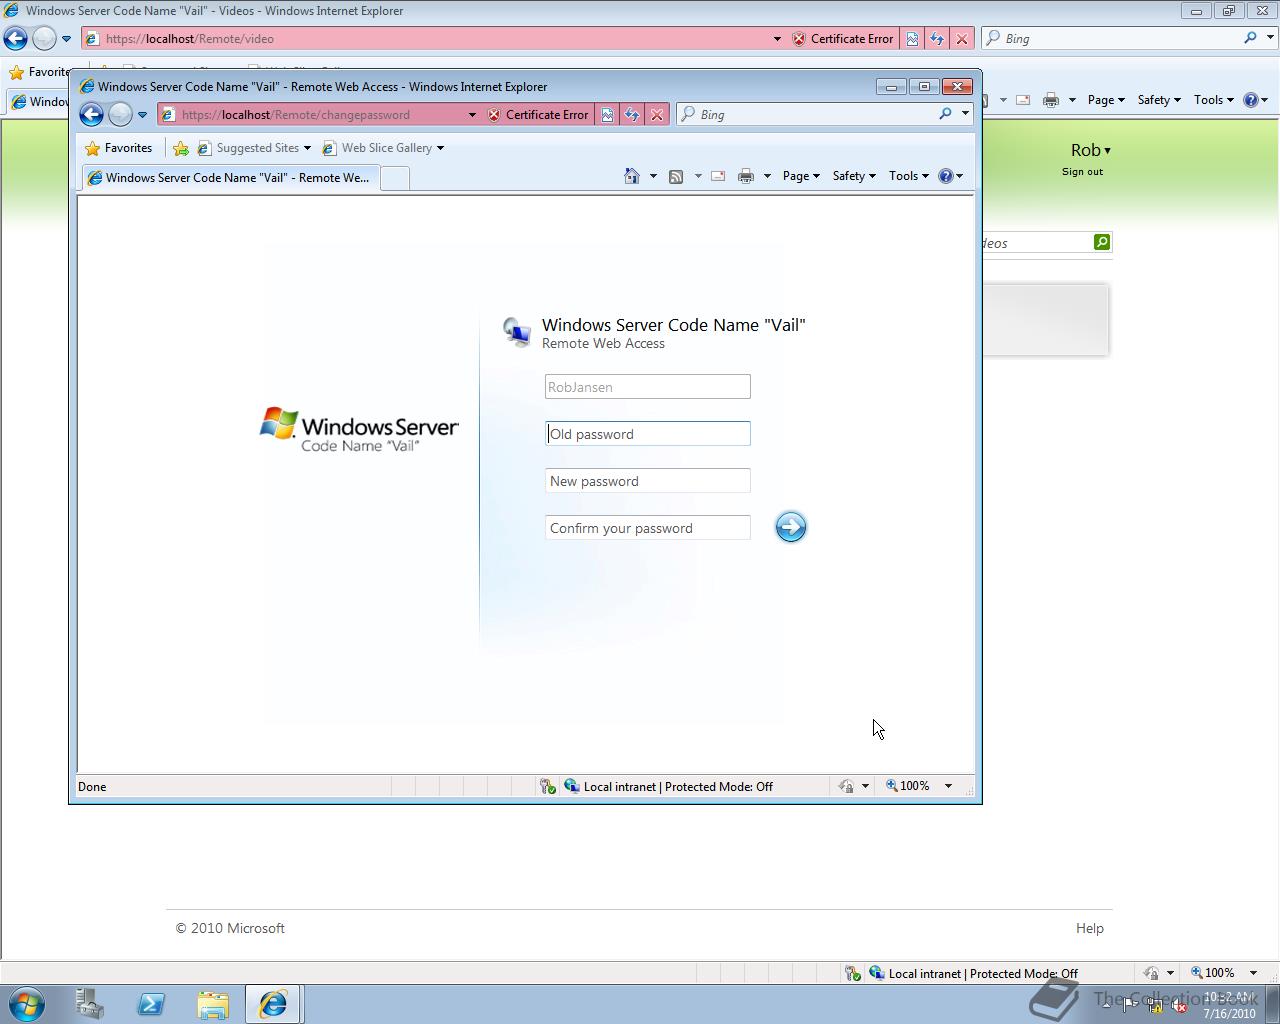Click Windows Start button
This screenshot has width=1280, height=1024.
[x=27, y=1004]
